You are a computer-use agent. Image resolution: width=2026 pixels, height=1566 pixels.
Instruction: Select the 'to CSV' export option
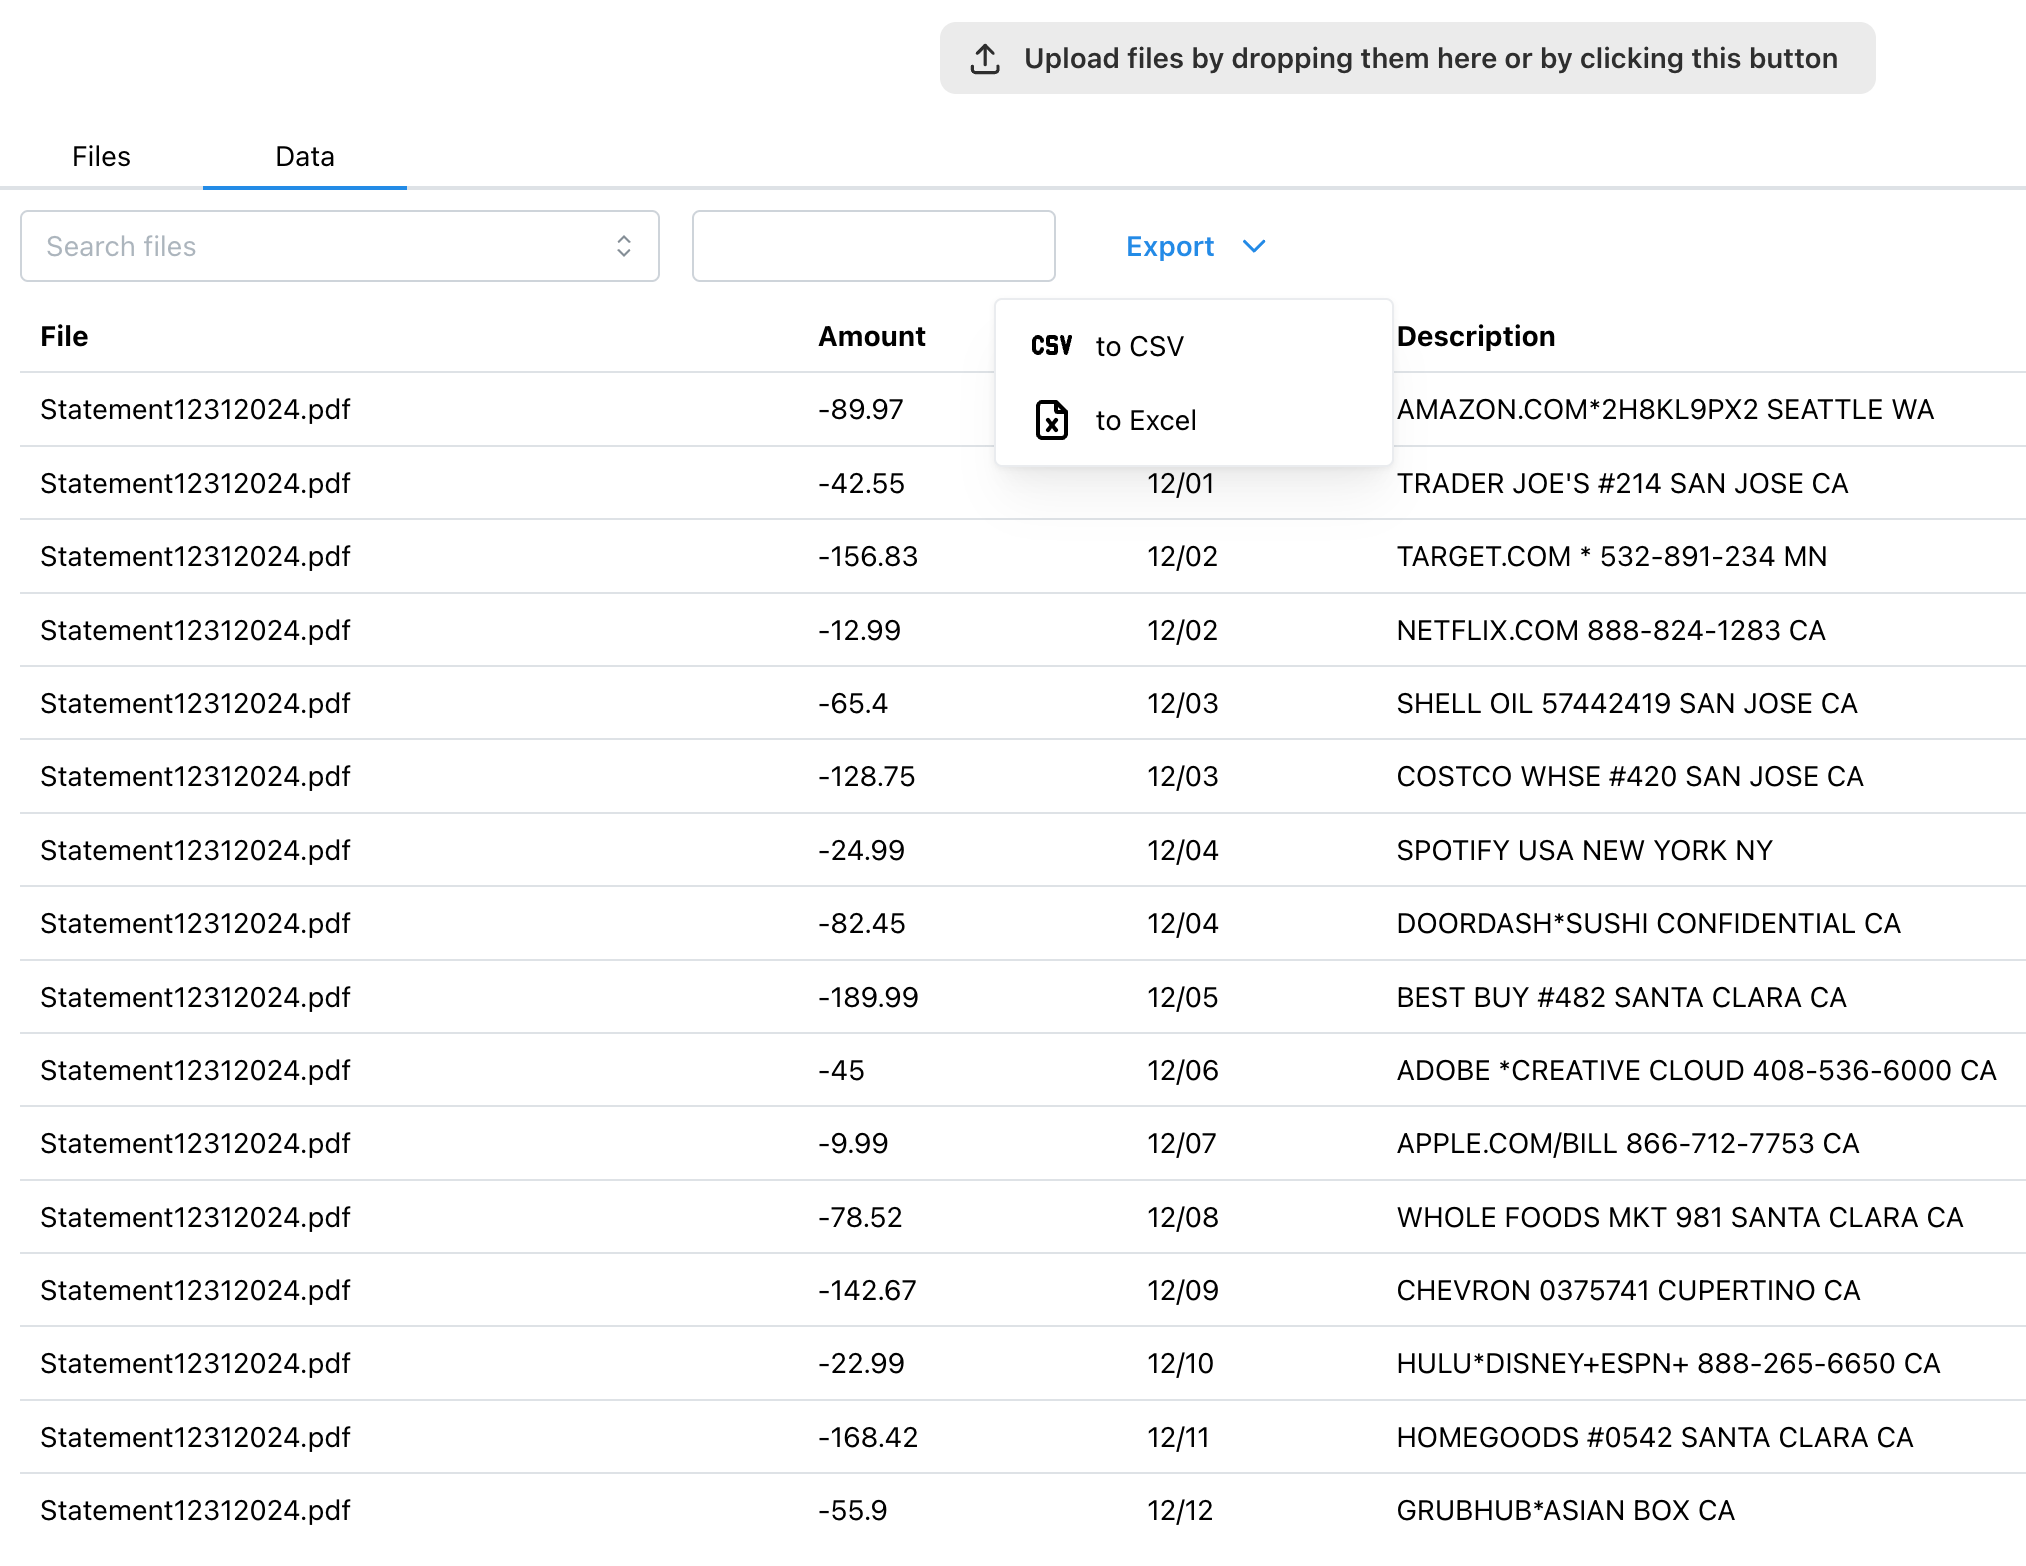coord(1139,346)
